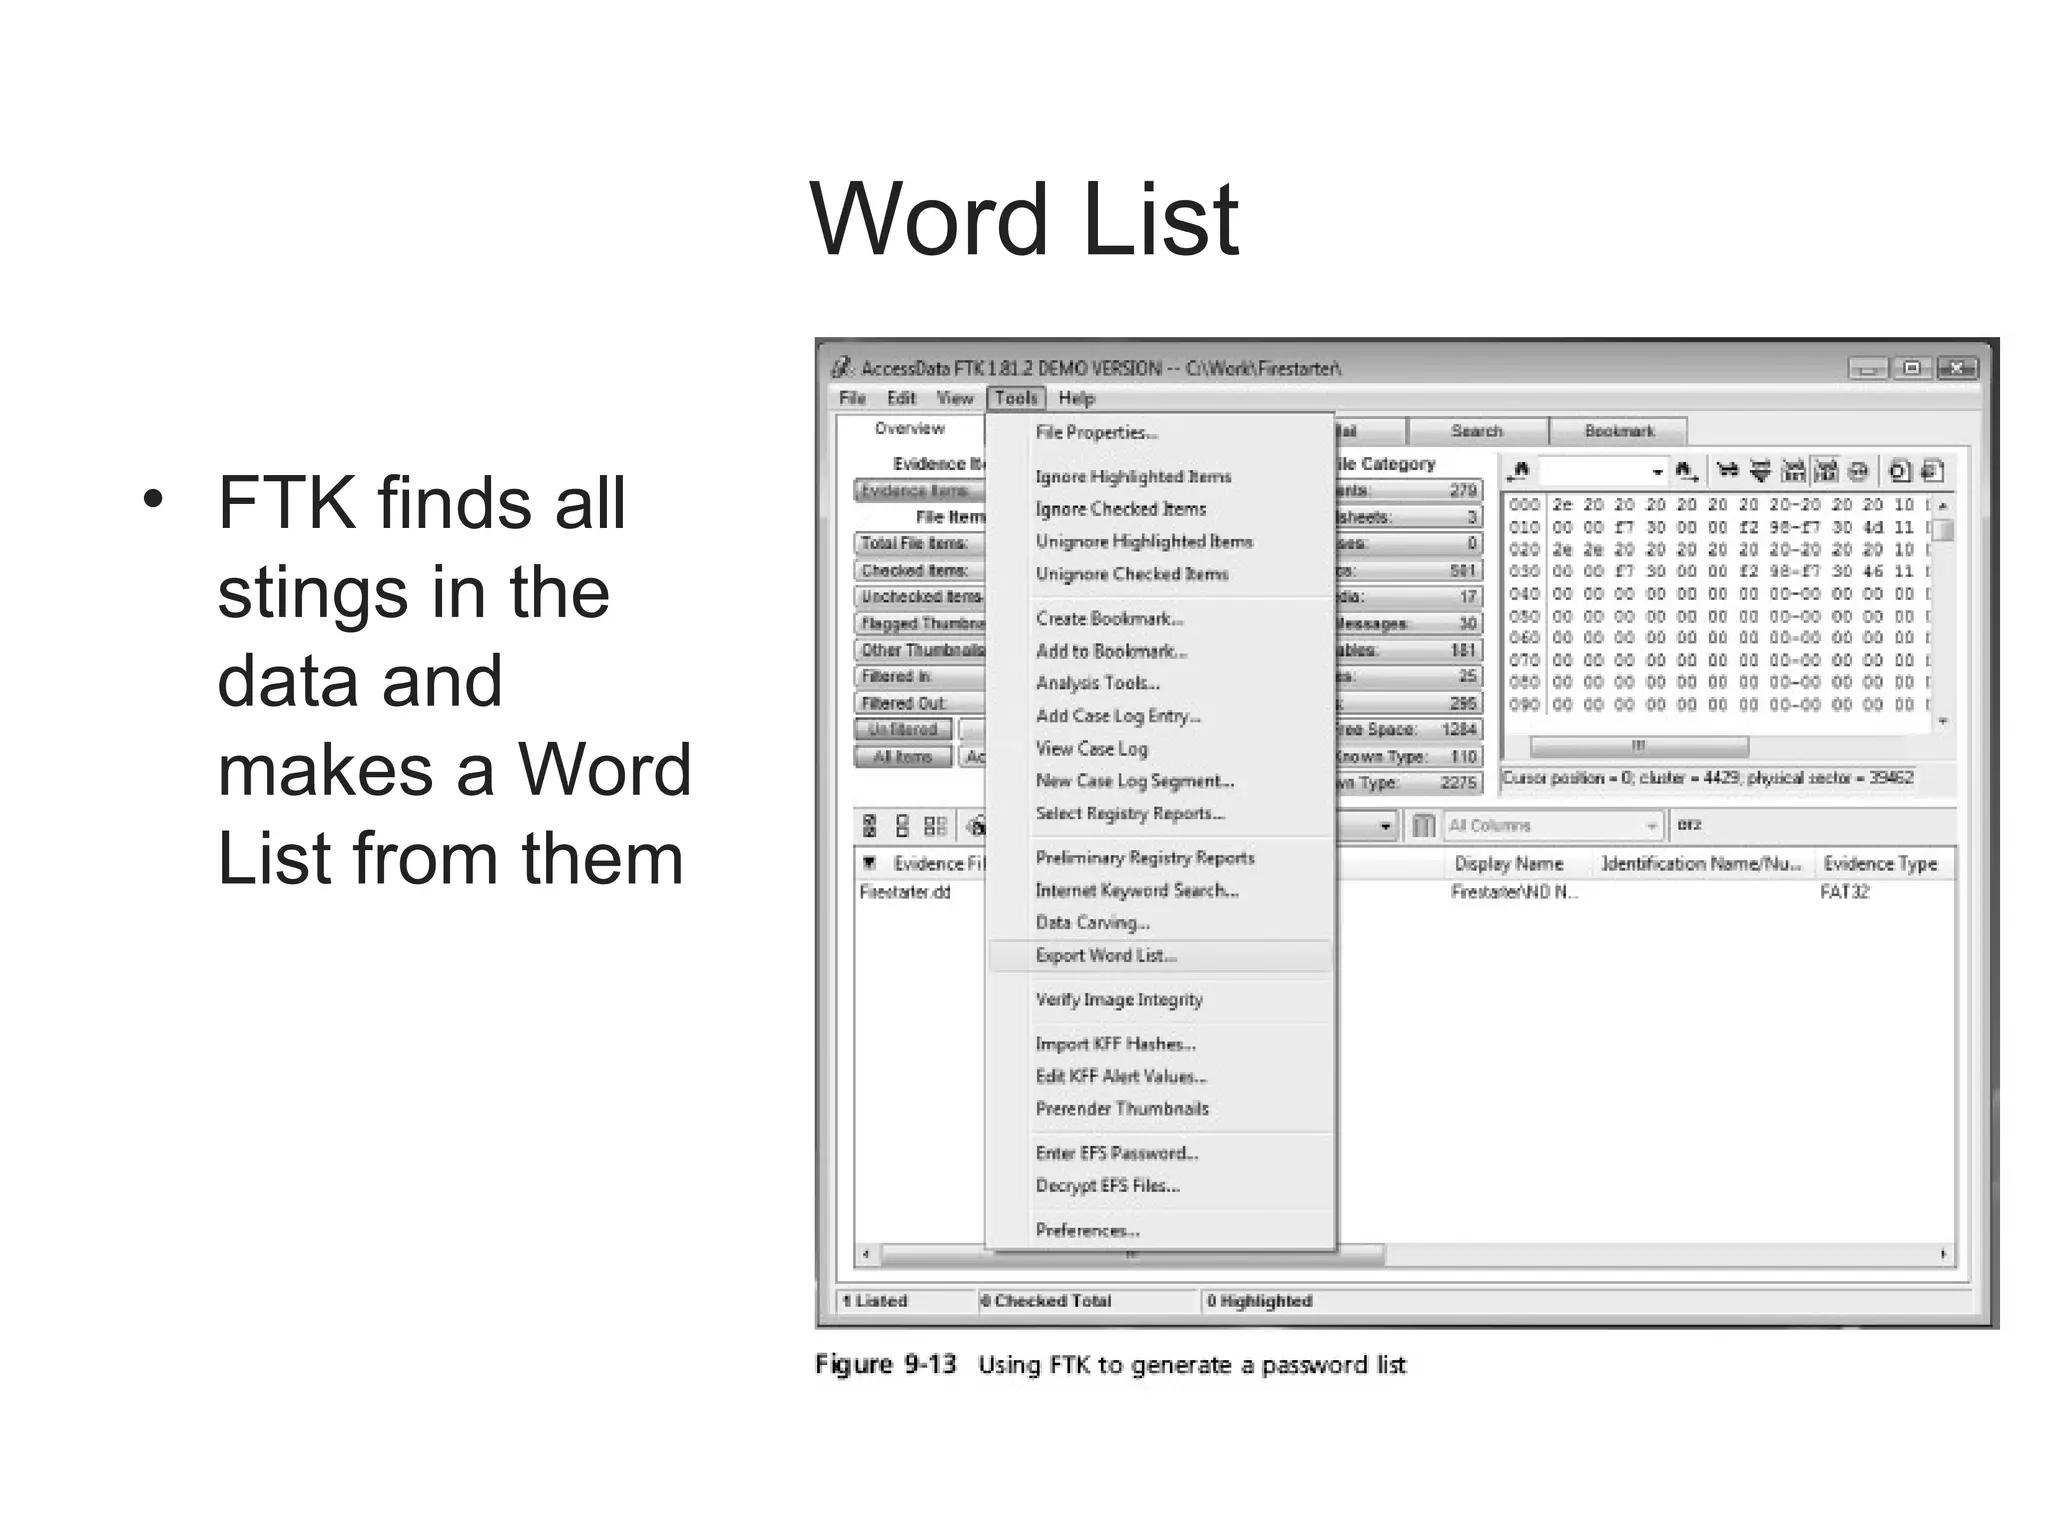
Task: Click the round Internet-style viewer icon
Action: [x=1858, y=470]
